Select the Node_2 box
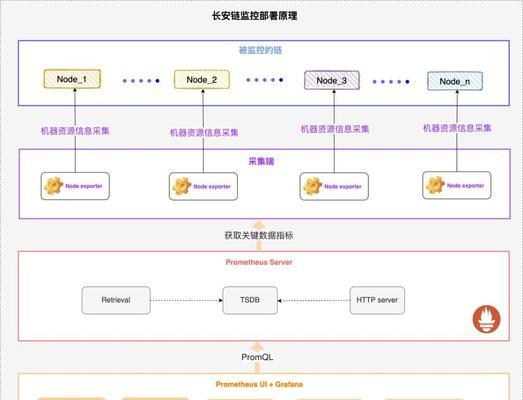Image resolution: width=523 pixels, height=400 pixels. pyautogui.click(x=202, y=80)
